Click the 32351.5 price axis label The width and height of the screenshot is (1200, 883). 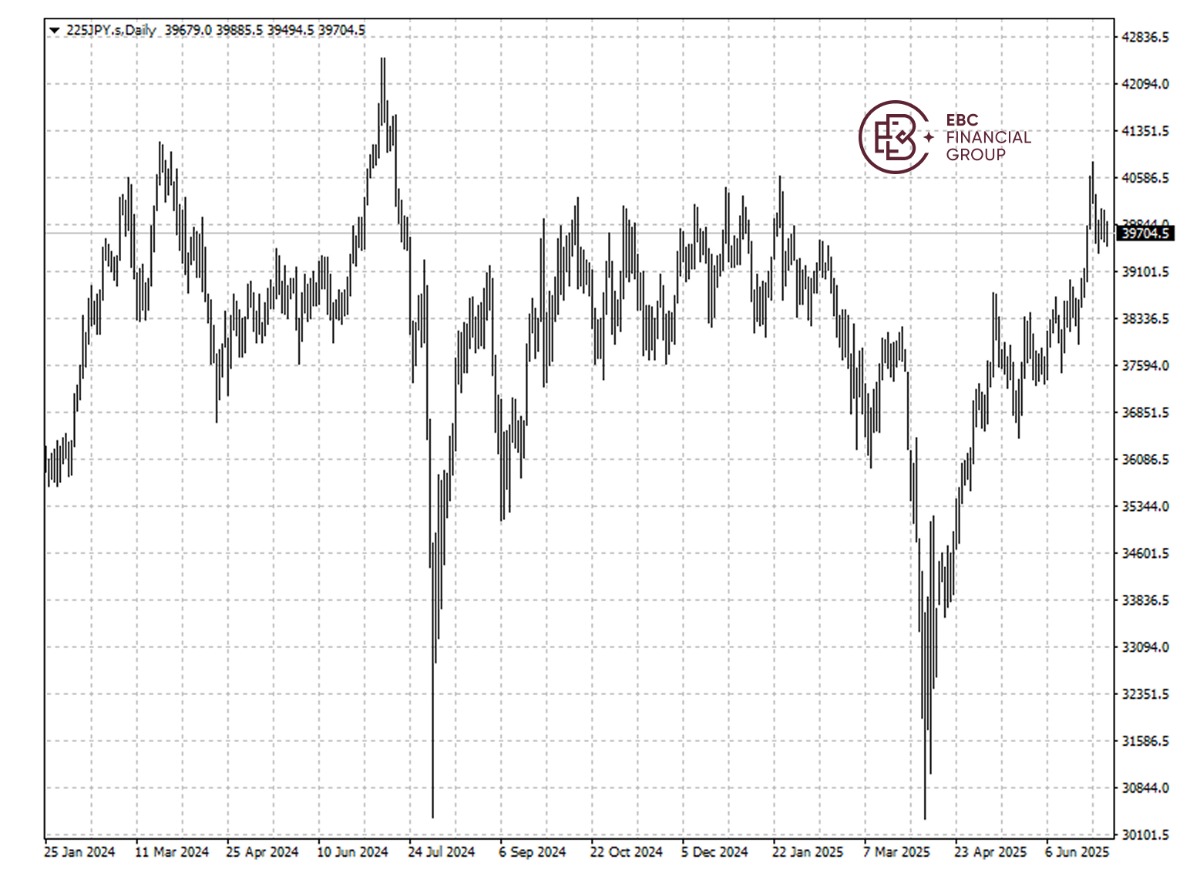point(1147,695)
